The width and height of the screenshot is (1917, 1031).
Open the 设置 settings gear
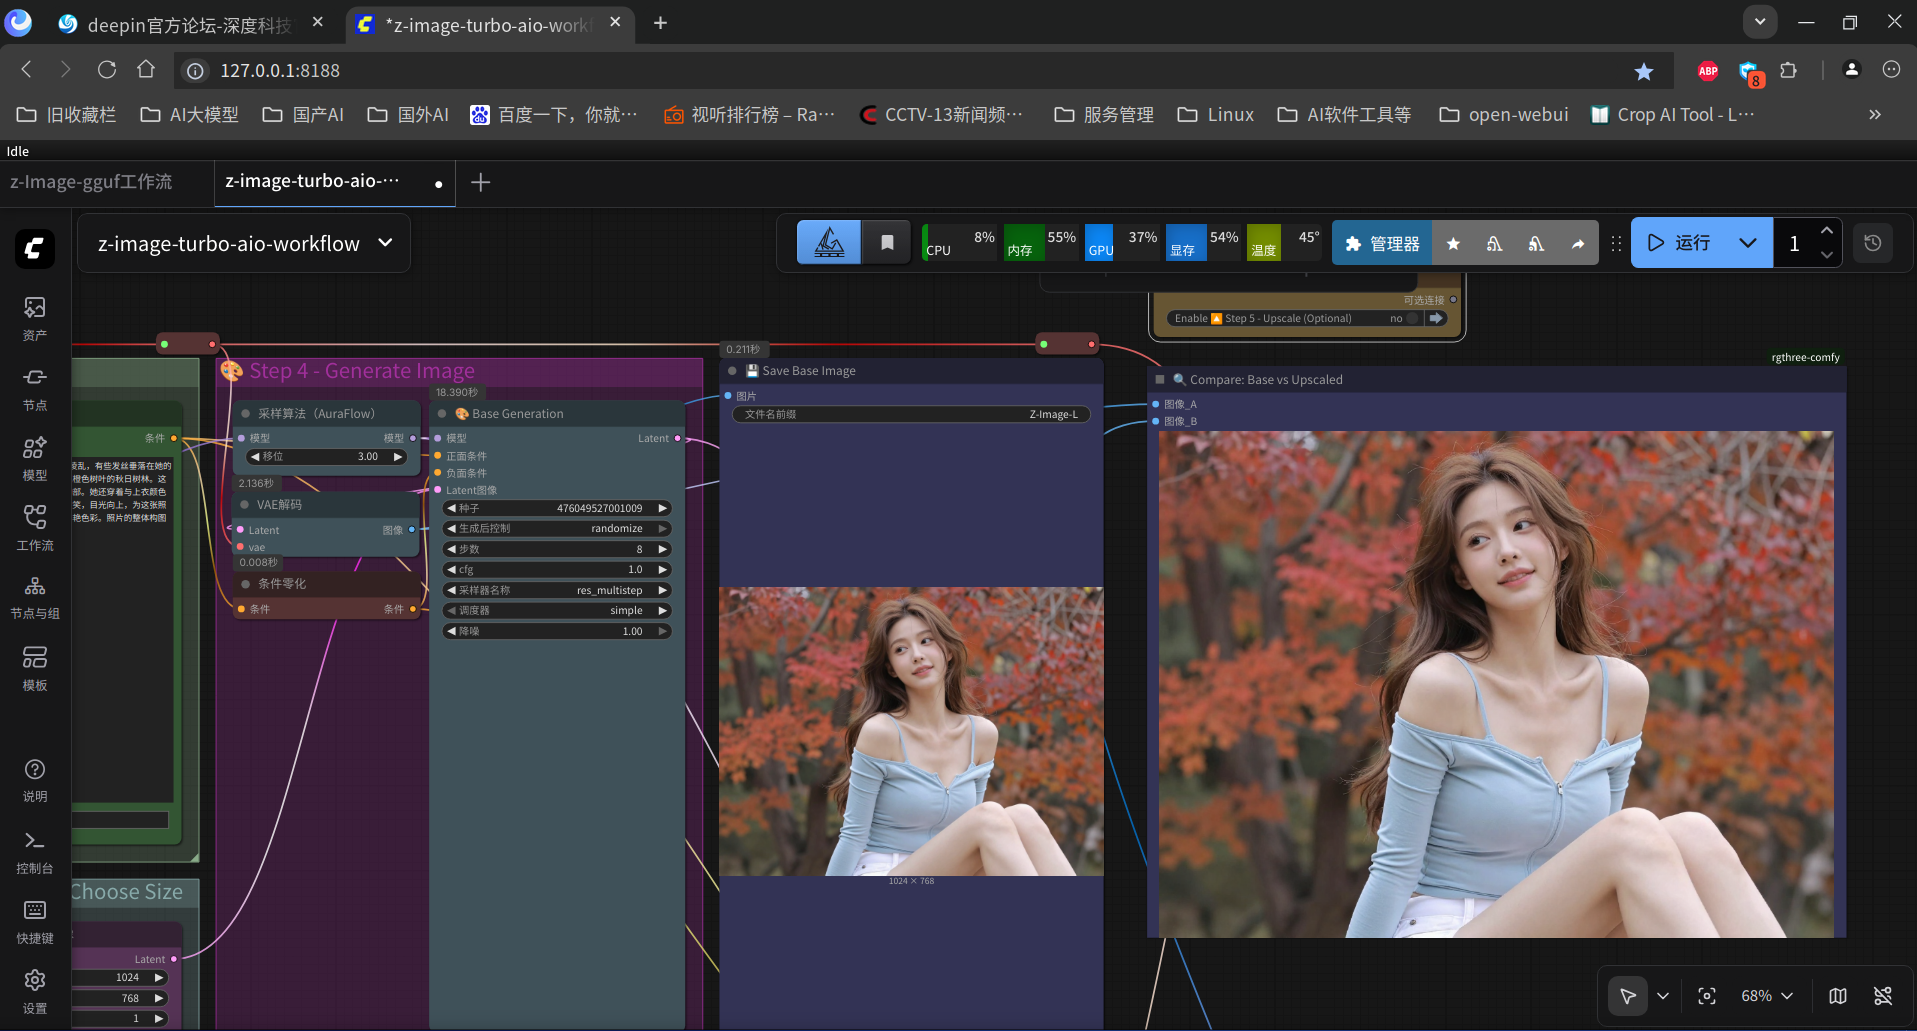35,991
